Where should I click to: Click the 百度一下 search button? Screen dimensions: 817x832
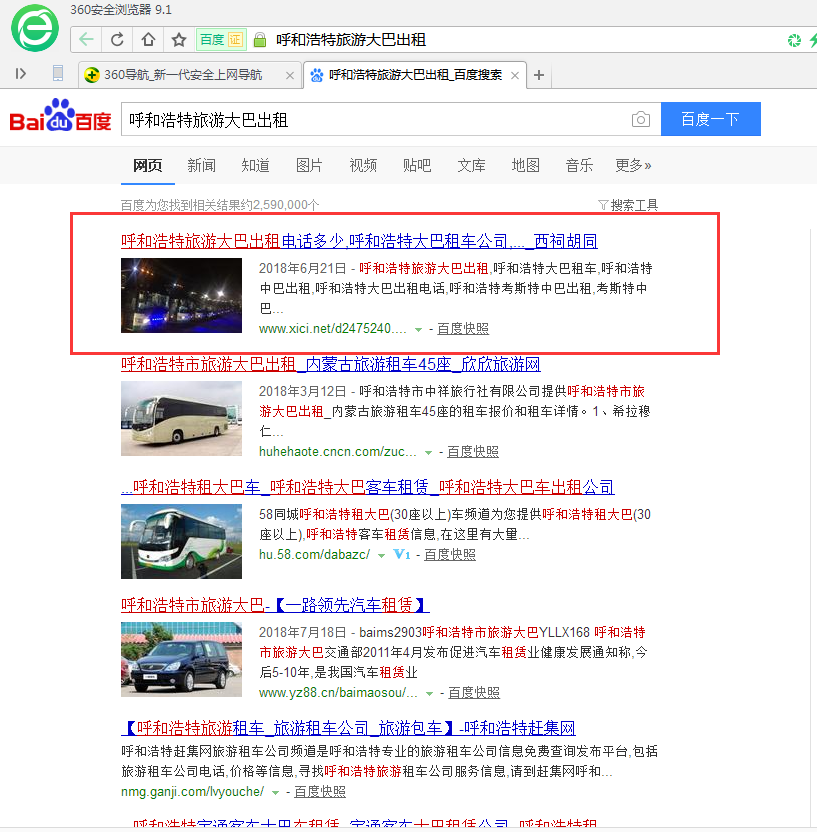pos(710,119)
